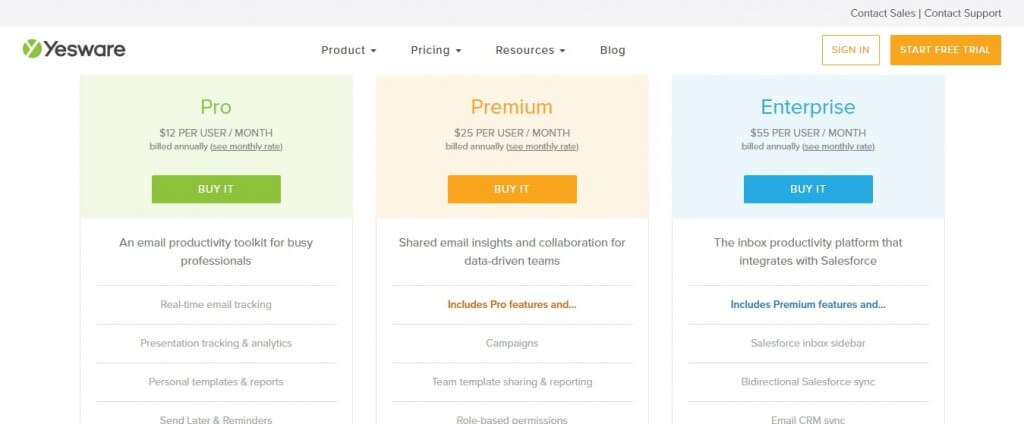
Task: Click 'Role-based permissions' feature
Action: point(512,419)
